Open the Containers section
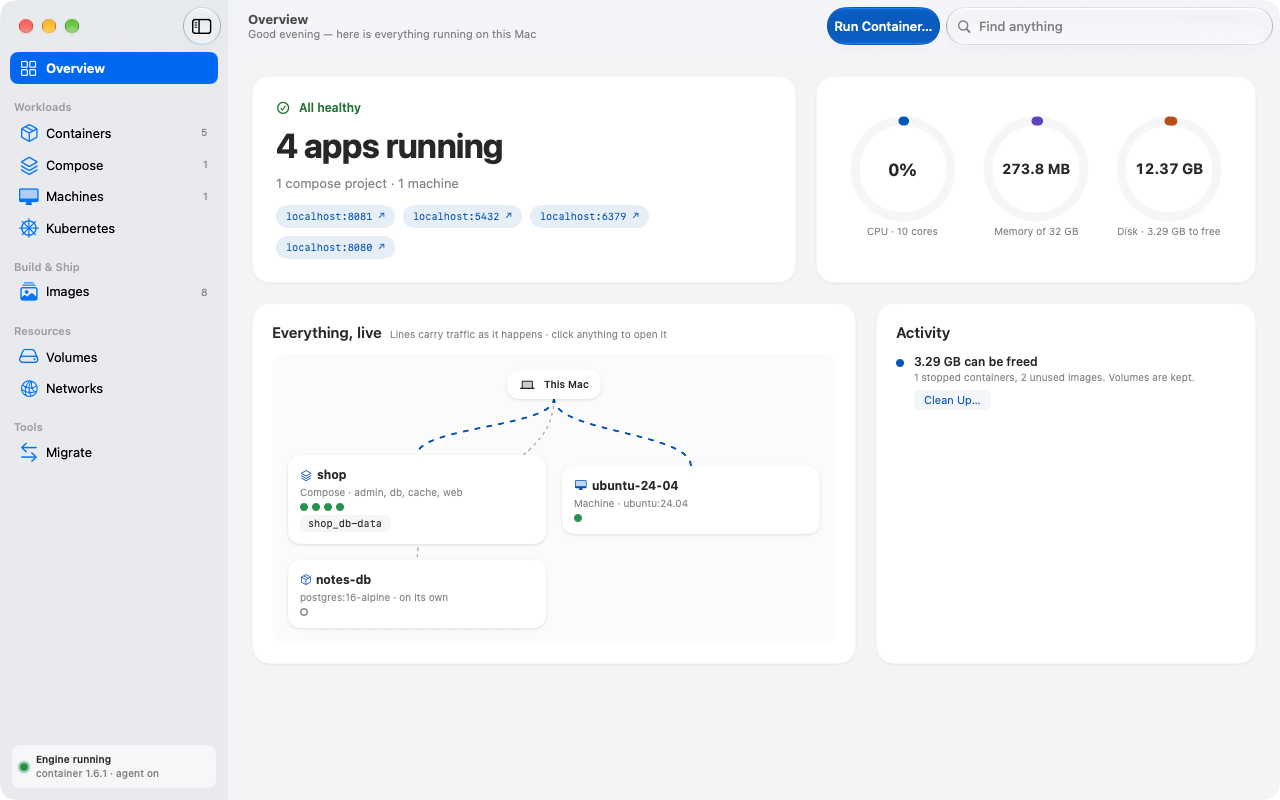This screenshot has width=1280, height=800. click(x=114, y=133)
